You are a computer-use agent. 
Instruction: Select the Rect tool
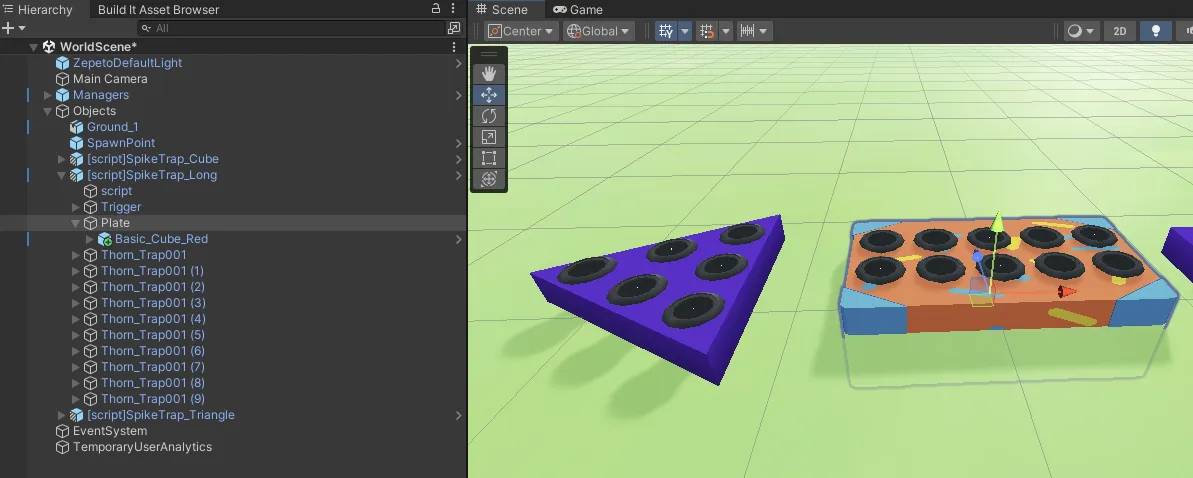(x=489, y=158)
